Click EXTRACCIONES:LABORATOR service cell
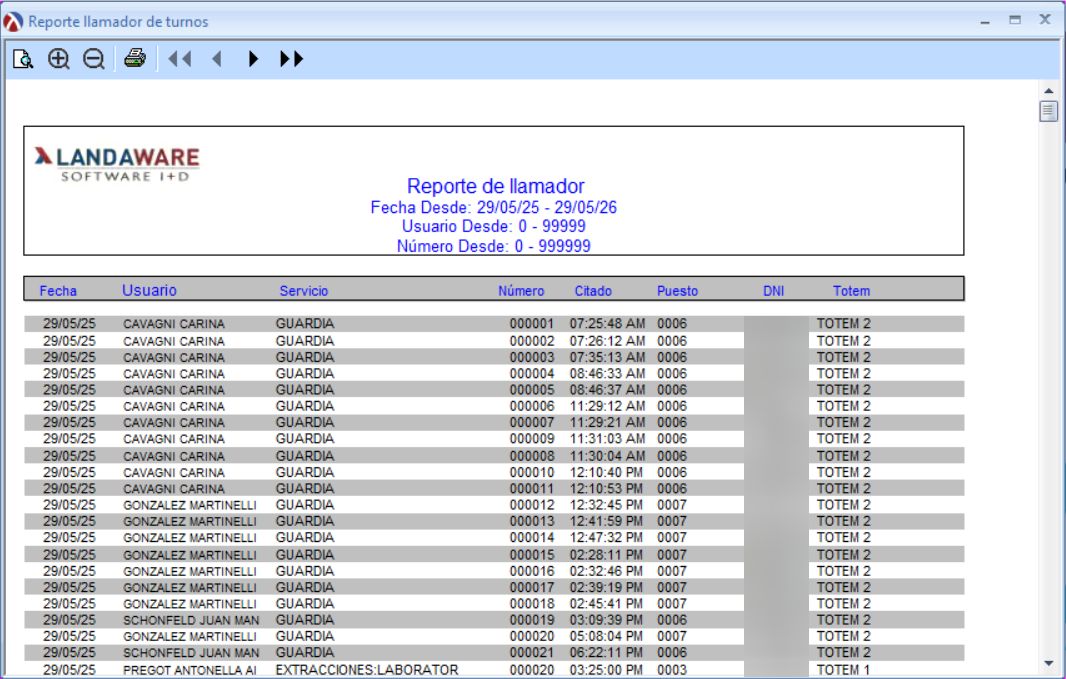 (x=367, y=669)
